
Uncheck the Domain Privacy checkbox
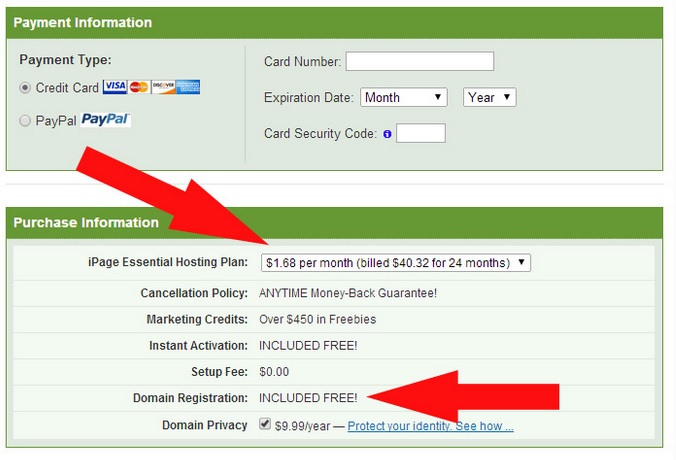(x=264, y=424)
